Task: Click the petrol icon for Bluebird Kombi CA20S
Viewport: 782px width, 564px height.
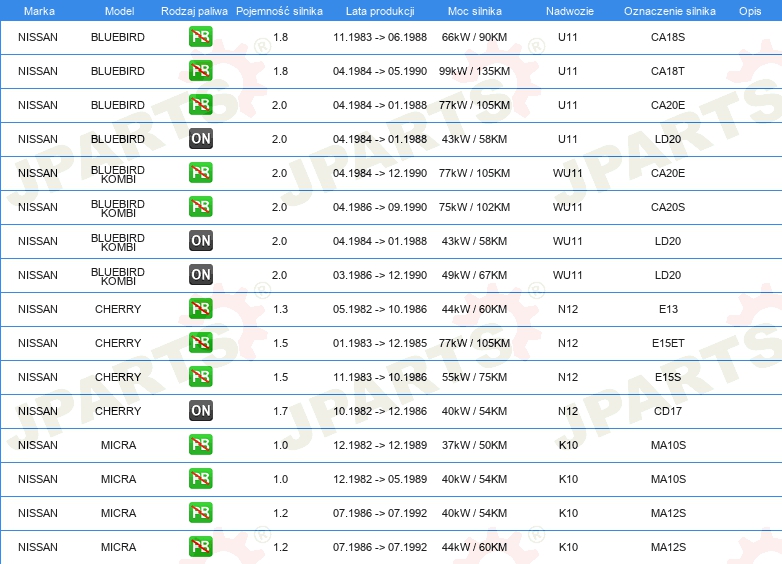Action: pyautogui.click(x=200, y=206)
